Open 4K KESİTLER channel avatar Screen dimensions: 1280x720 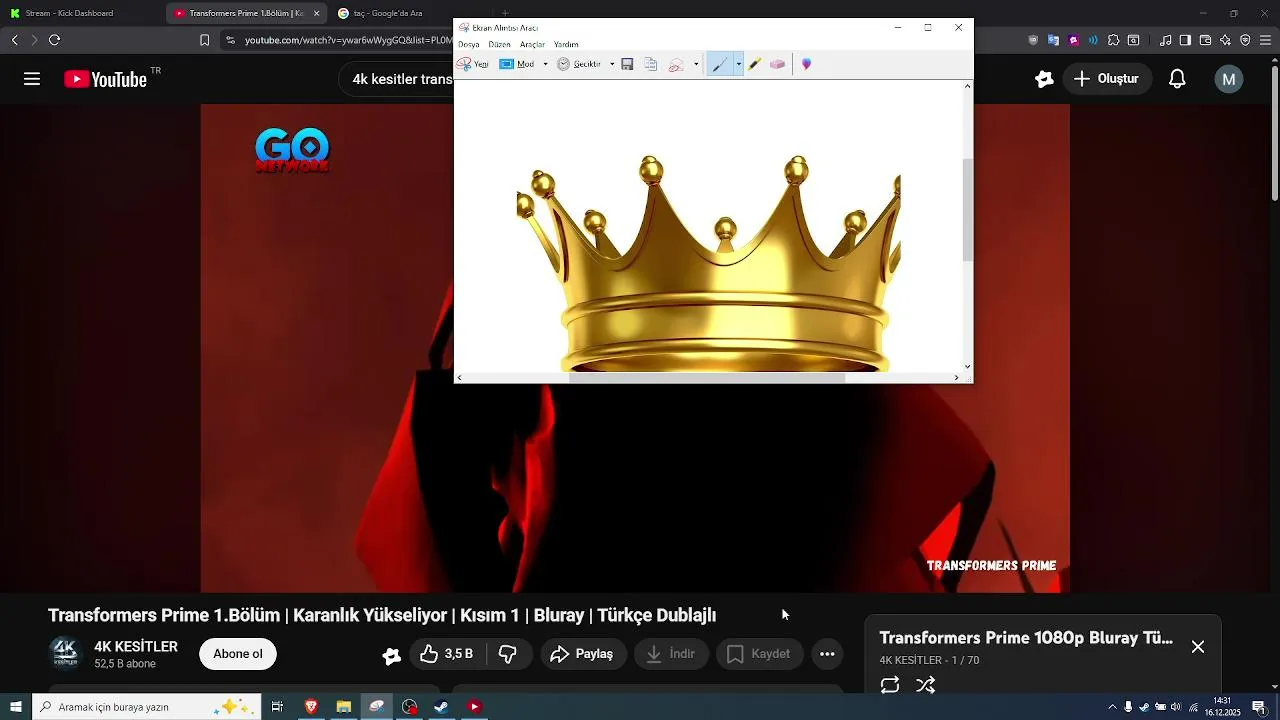tap(65, 653)
